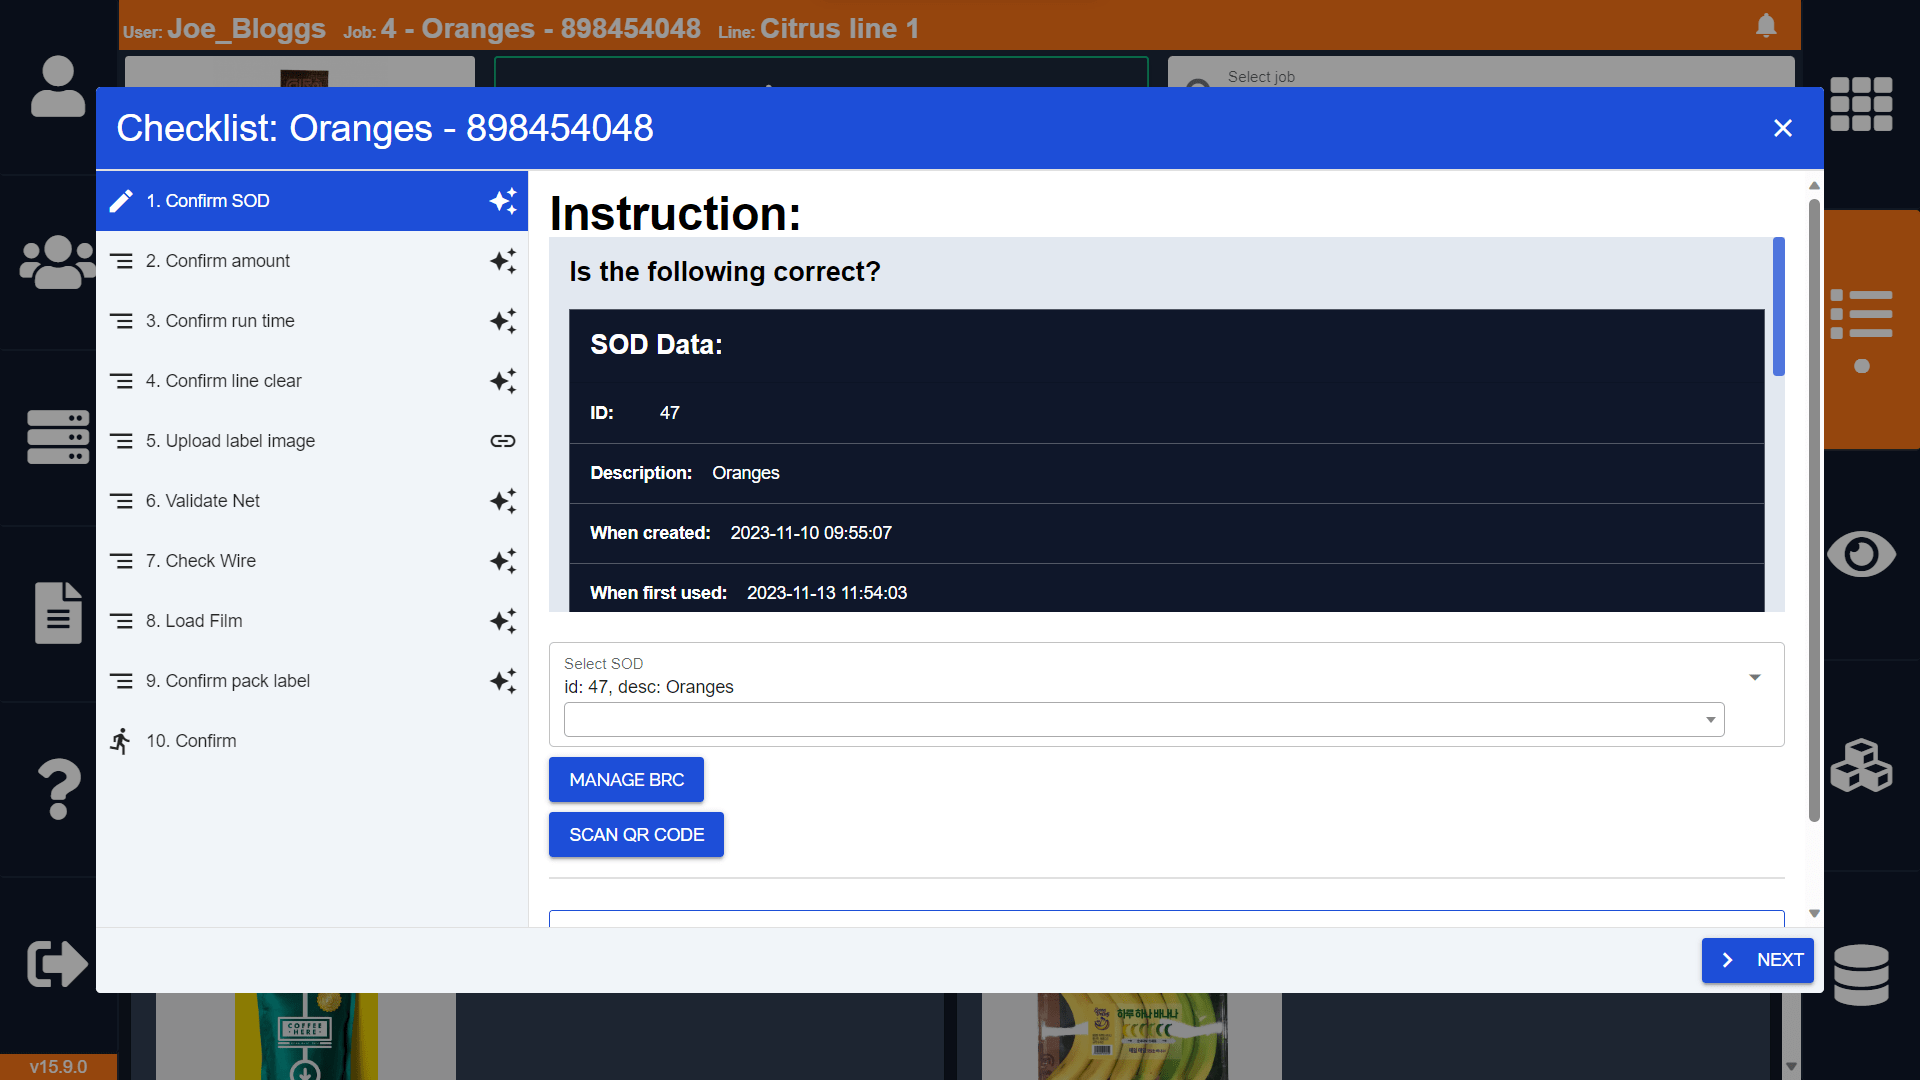
Task: Select step 1. Confirm SOD
Action: pyautogui.click(x=312, y=201)
